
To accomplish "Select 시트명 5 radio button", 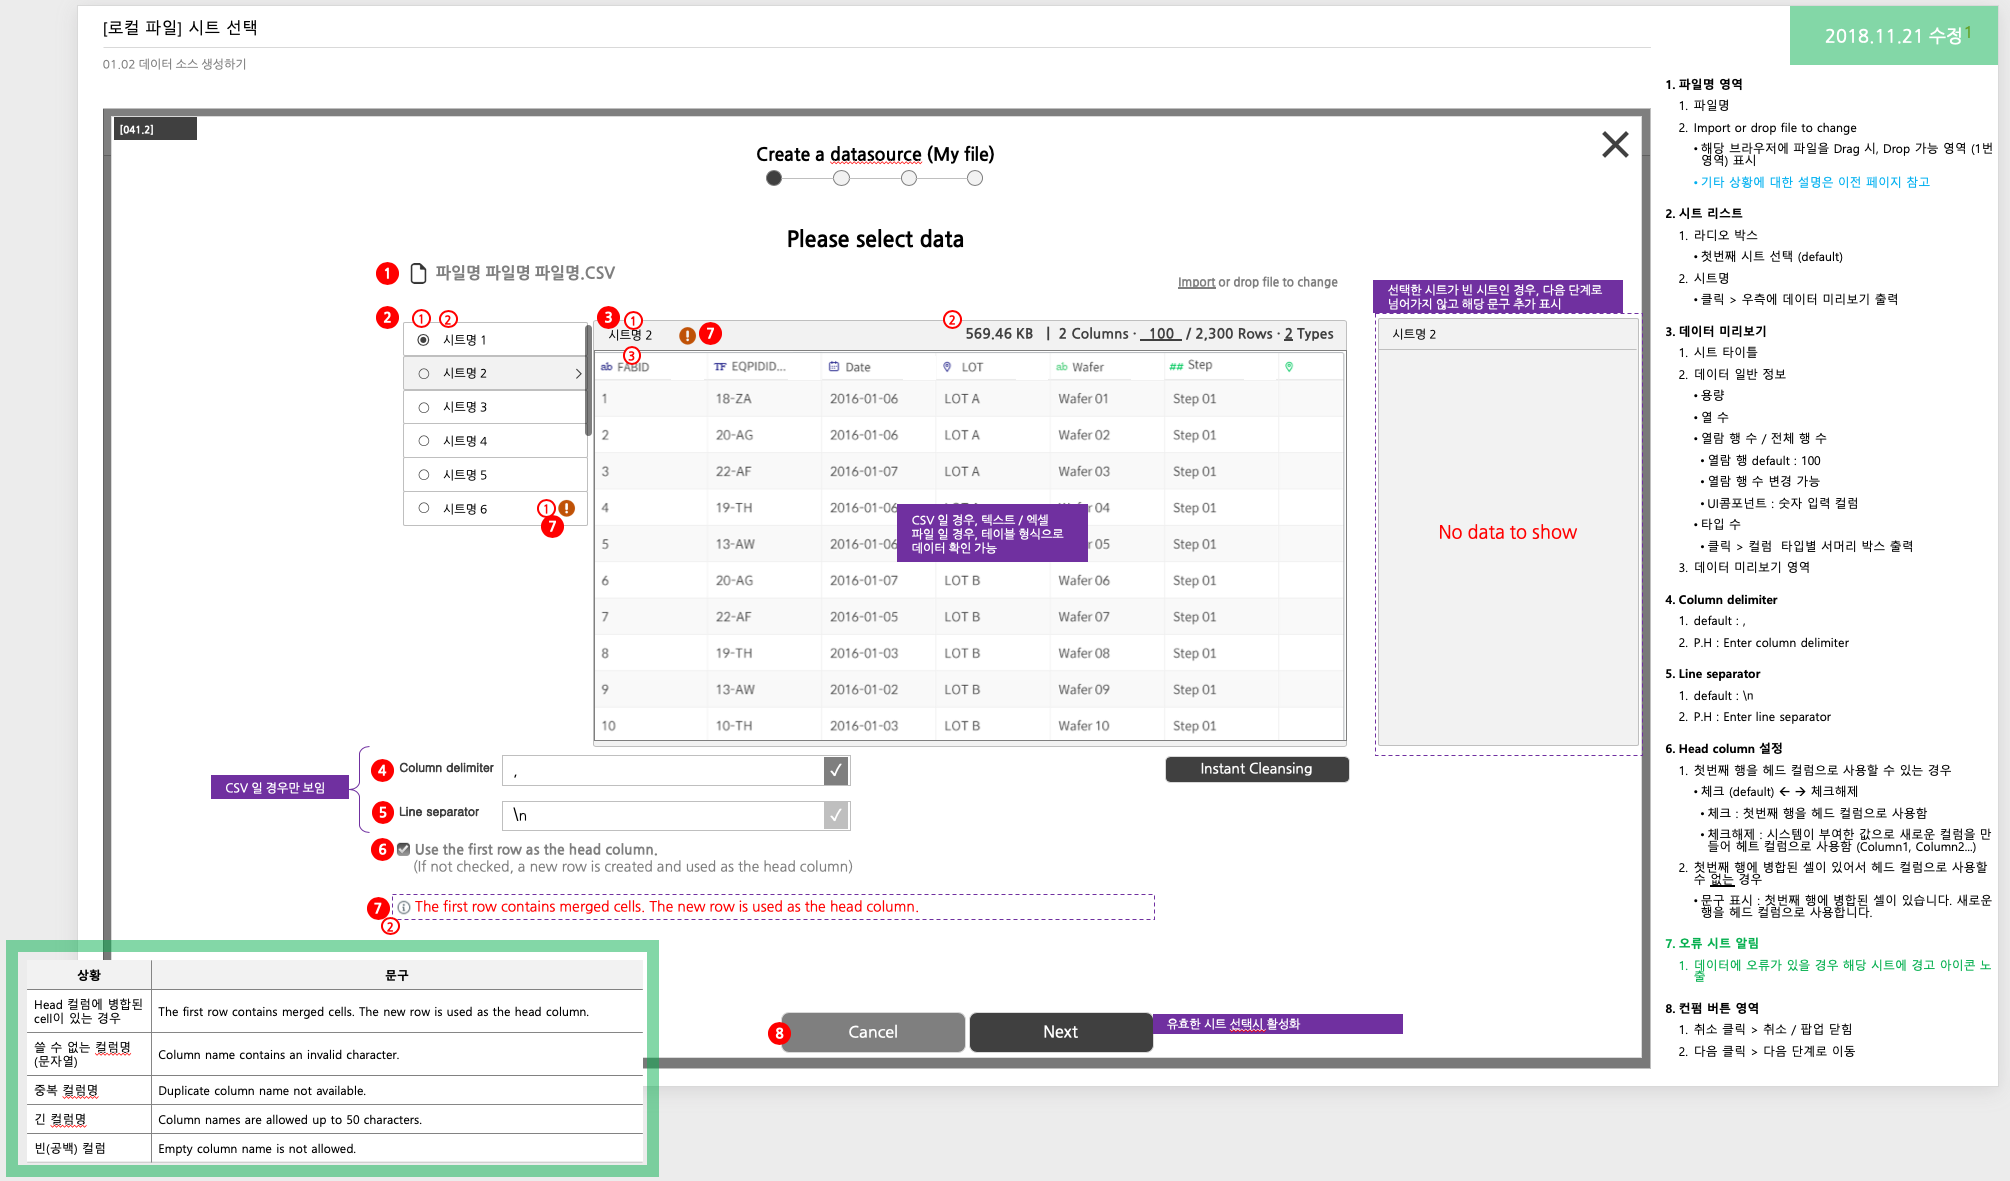I will point(424,475).
